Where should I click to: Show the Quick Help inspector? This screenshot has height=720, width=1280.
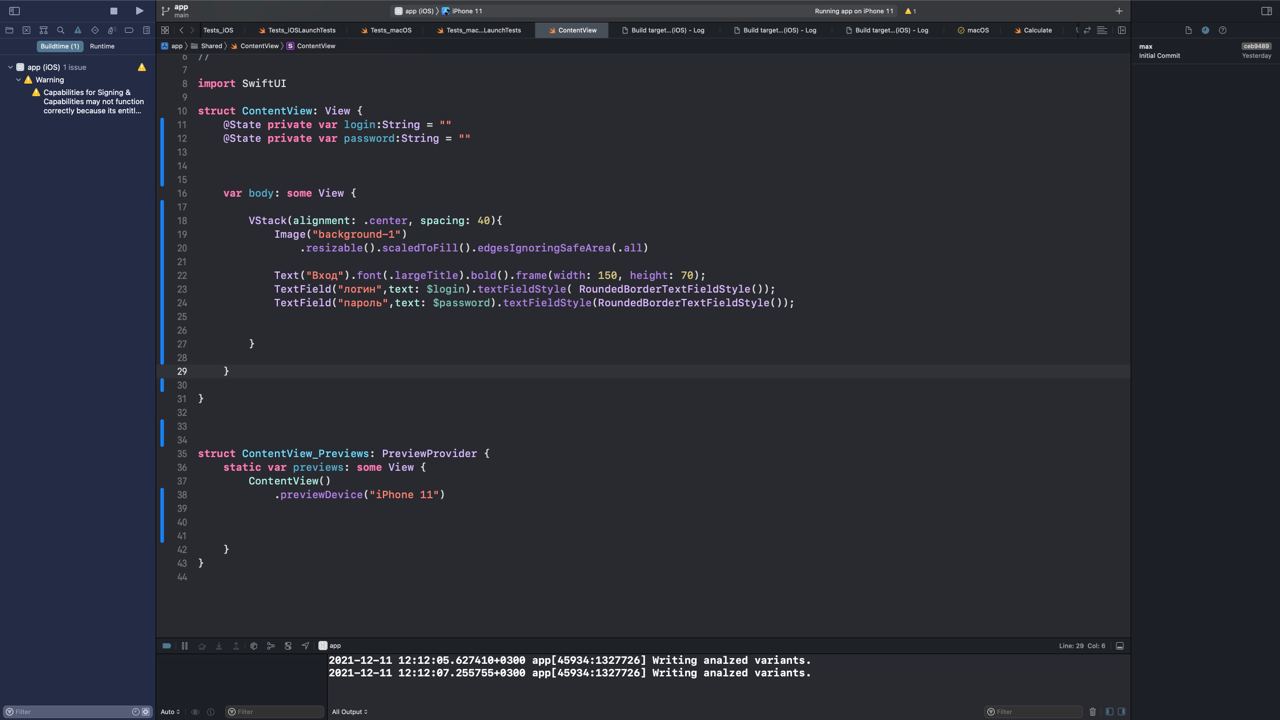pos(1222,30)
